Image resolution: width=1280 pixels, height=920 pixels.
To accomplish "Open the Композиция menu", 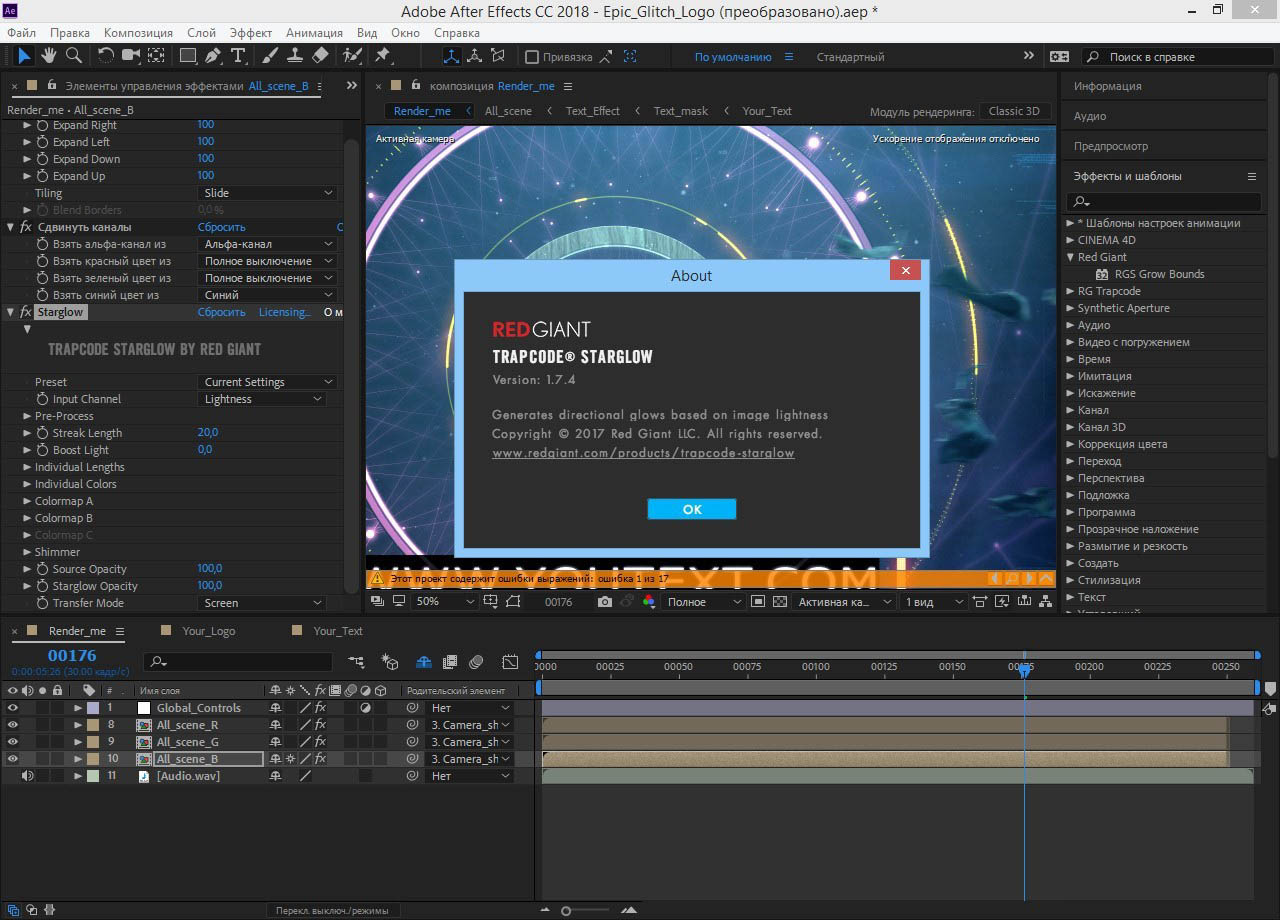I will 139,33.
